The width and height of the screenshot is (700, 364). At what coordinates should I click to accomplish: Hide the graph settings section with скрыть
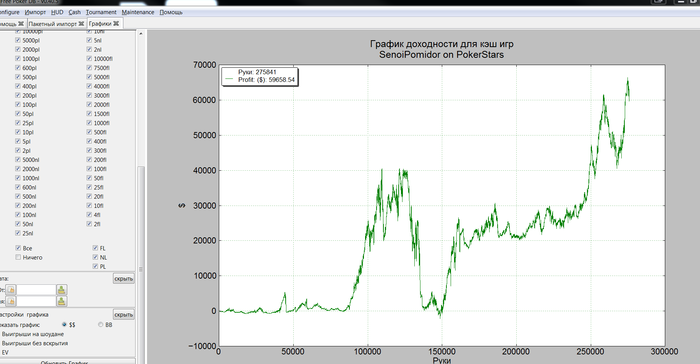point(124,315)
